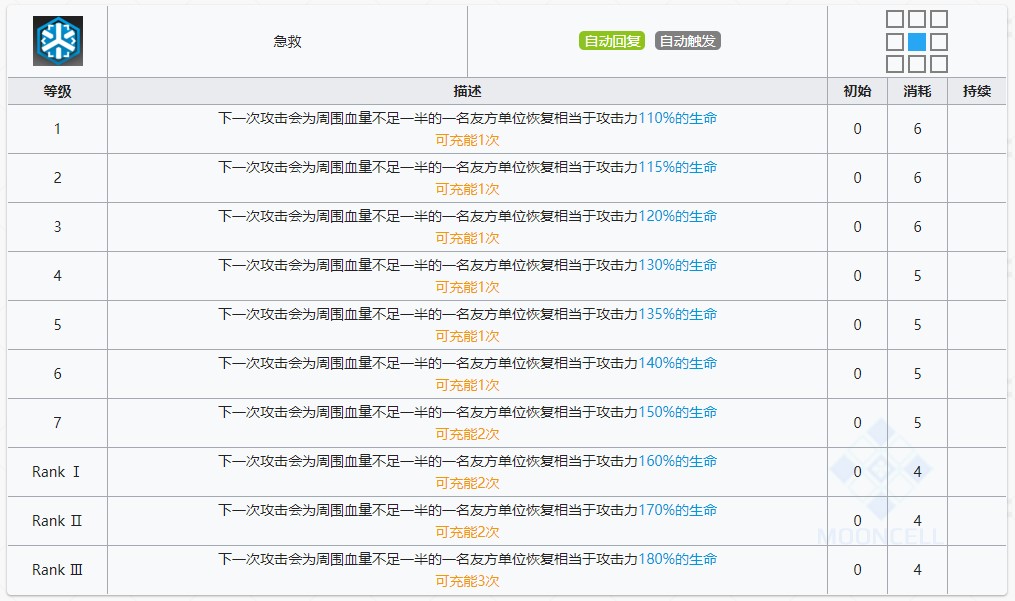Click the 170%的生命 value text
The height and width of the screenshot is (601, 1015).
(x=678, y=510)
